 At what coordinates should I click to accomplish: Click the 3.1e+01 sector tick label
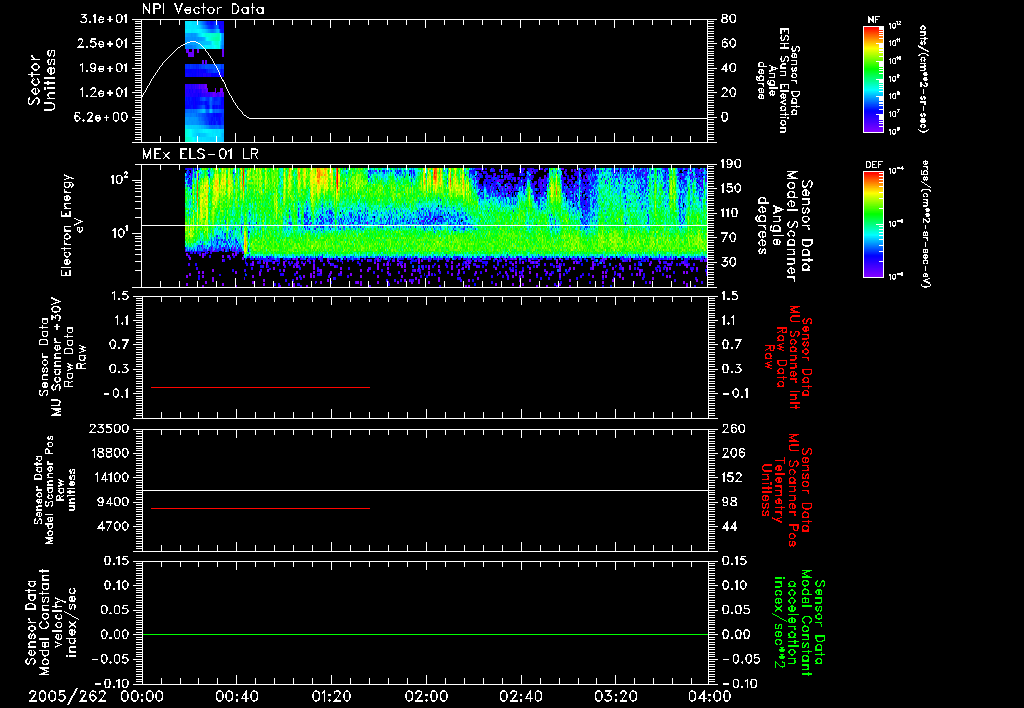tap(104, 19)
